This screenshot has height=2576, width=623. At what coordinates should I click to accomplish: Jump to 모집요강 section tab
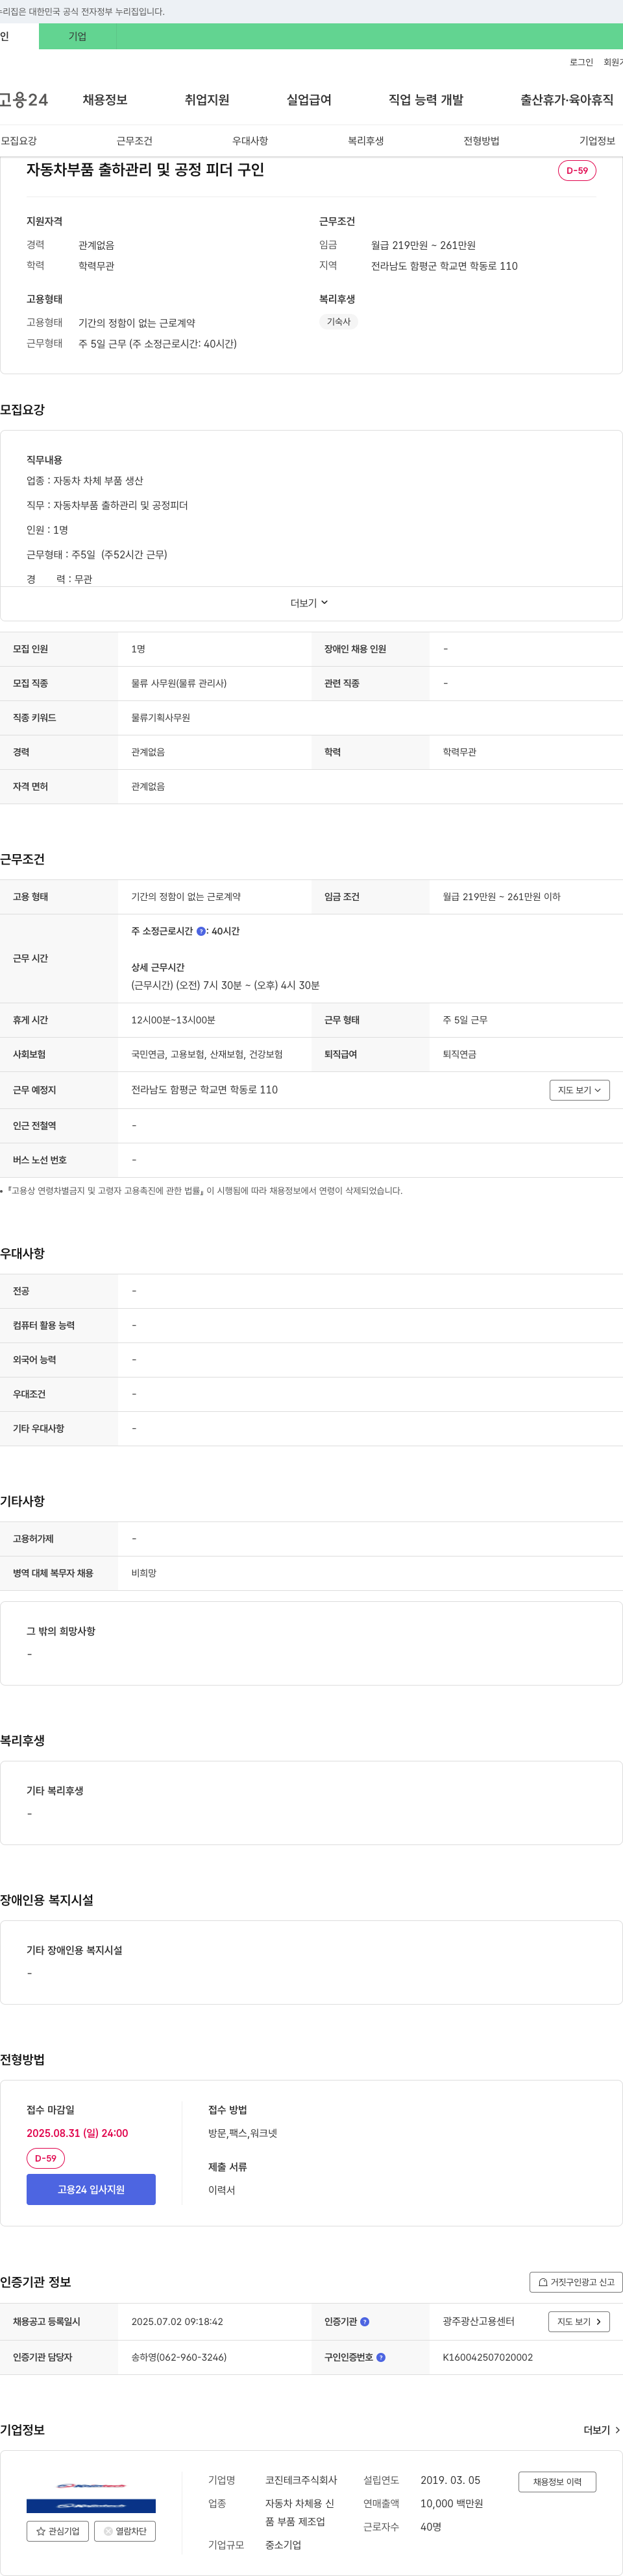click(19, 141)
